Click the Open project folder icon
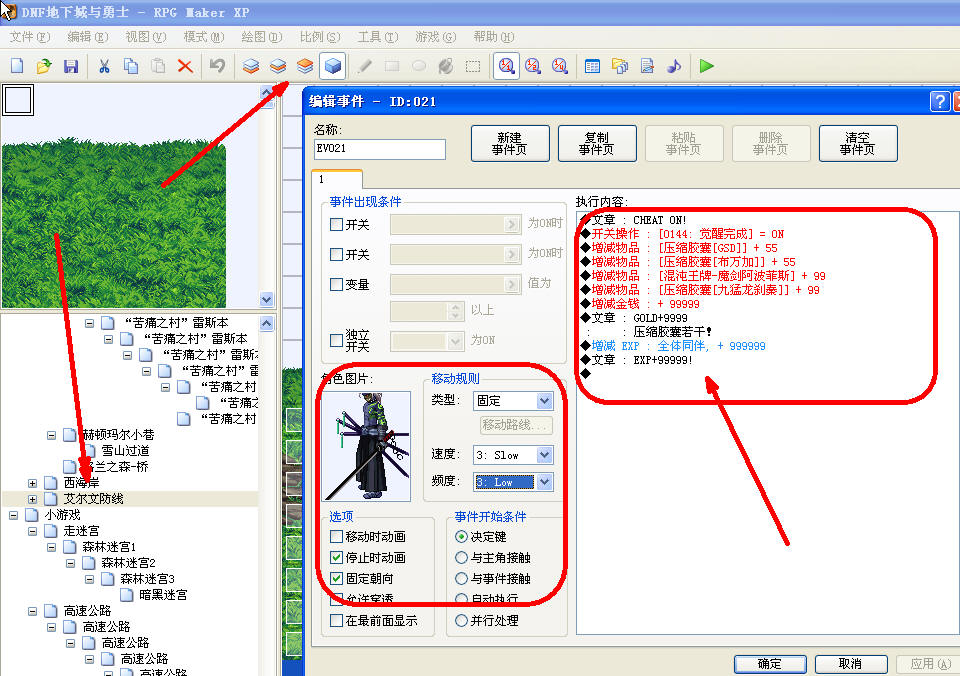 point(44,66)
